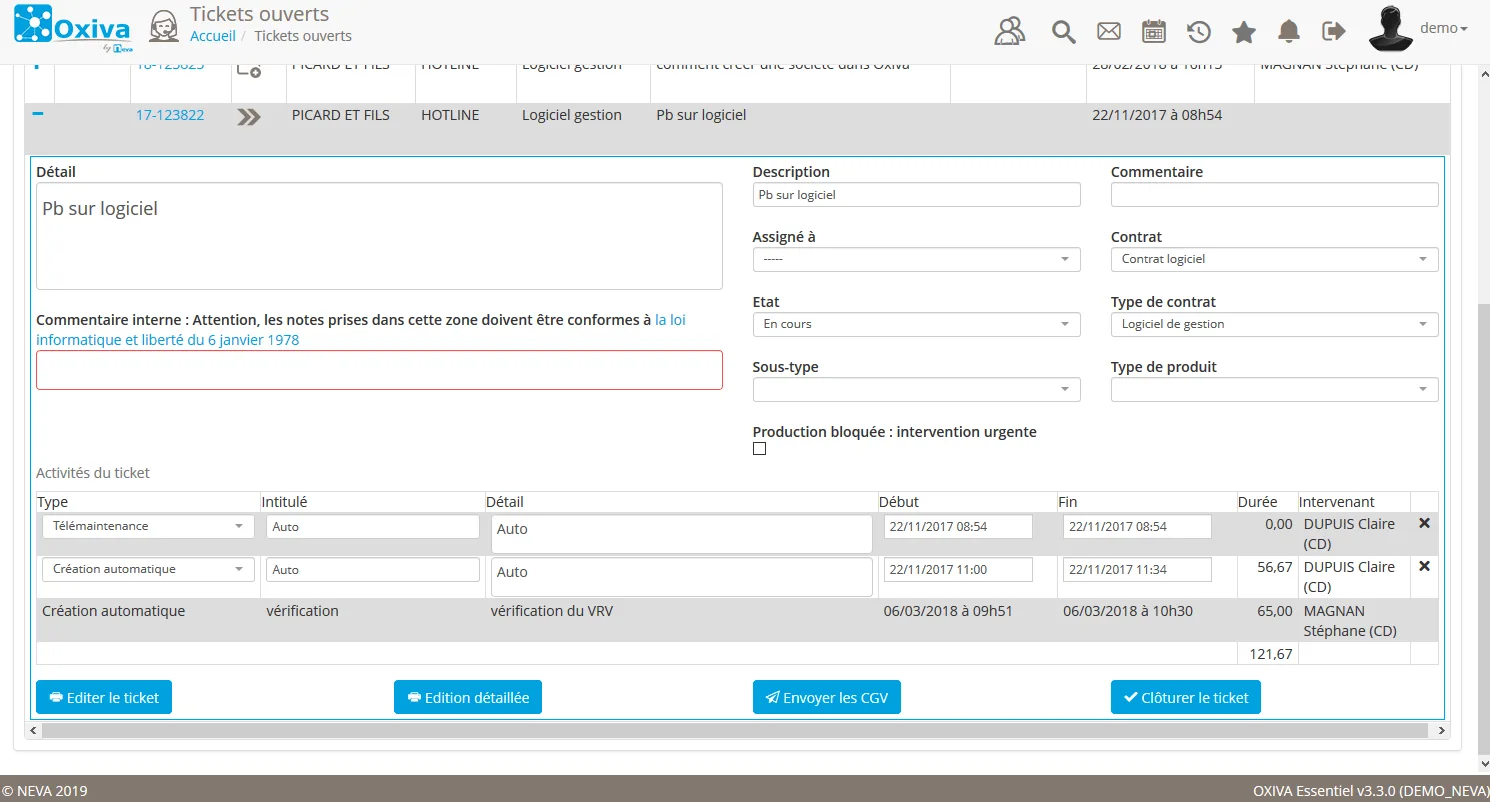Screen dimensions: 1490x802
Task: Open the Assigné à dropdown
Action: (916, 259)
